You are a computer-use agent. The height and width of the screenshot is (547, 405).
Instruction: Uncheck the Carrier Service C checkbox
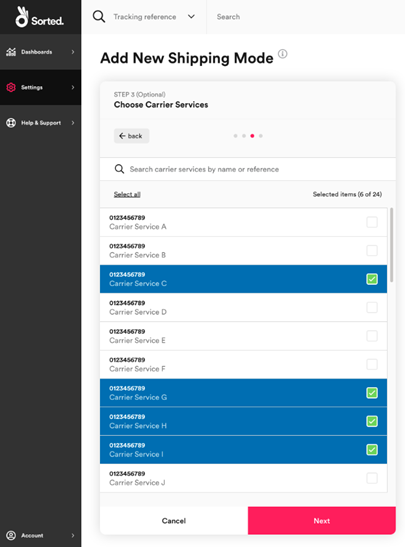click(372, 279)
